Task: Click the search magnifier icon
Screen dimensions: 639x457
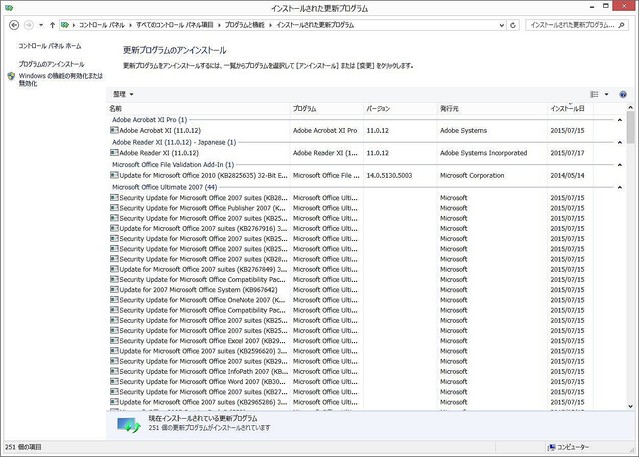Action: pos(621,25)
